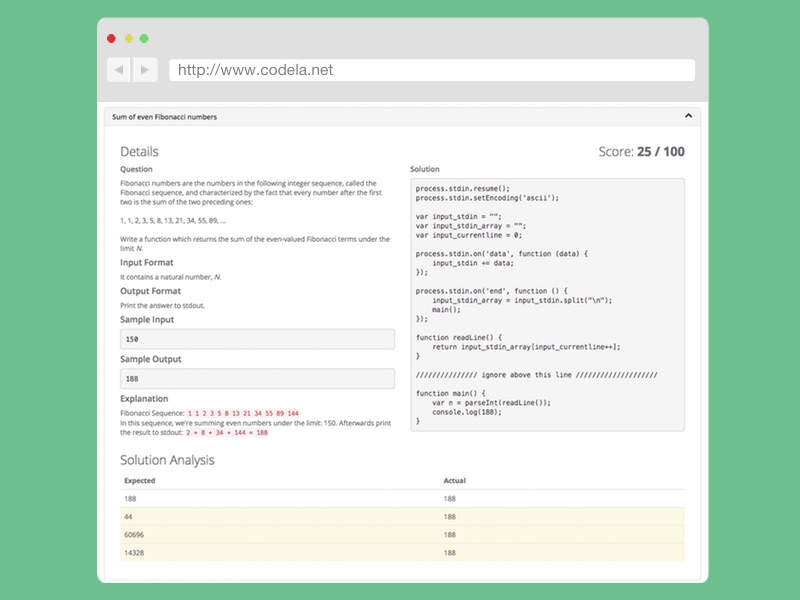This screenshot has height=600, width=800.
Task: Click the green maximize window dot
Action: click(x=144, y=38)
